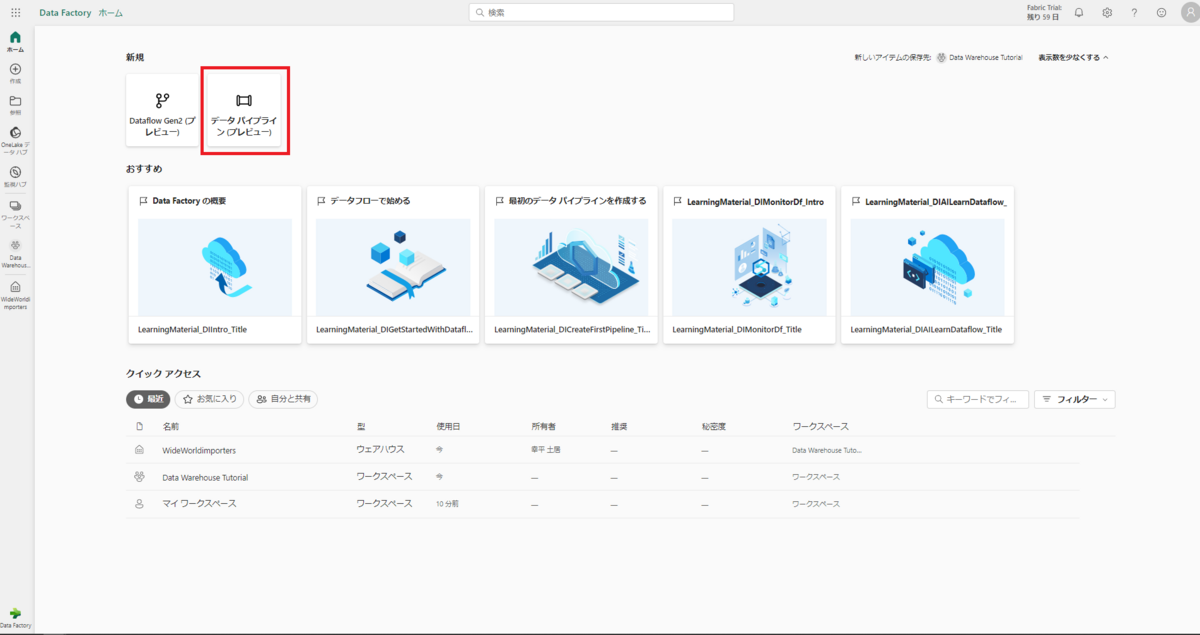Viewport: 1200px width, 635px height.
Task: Click the データ パイプライン pipeline icon
Action: point(244,100)
